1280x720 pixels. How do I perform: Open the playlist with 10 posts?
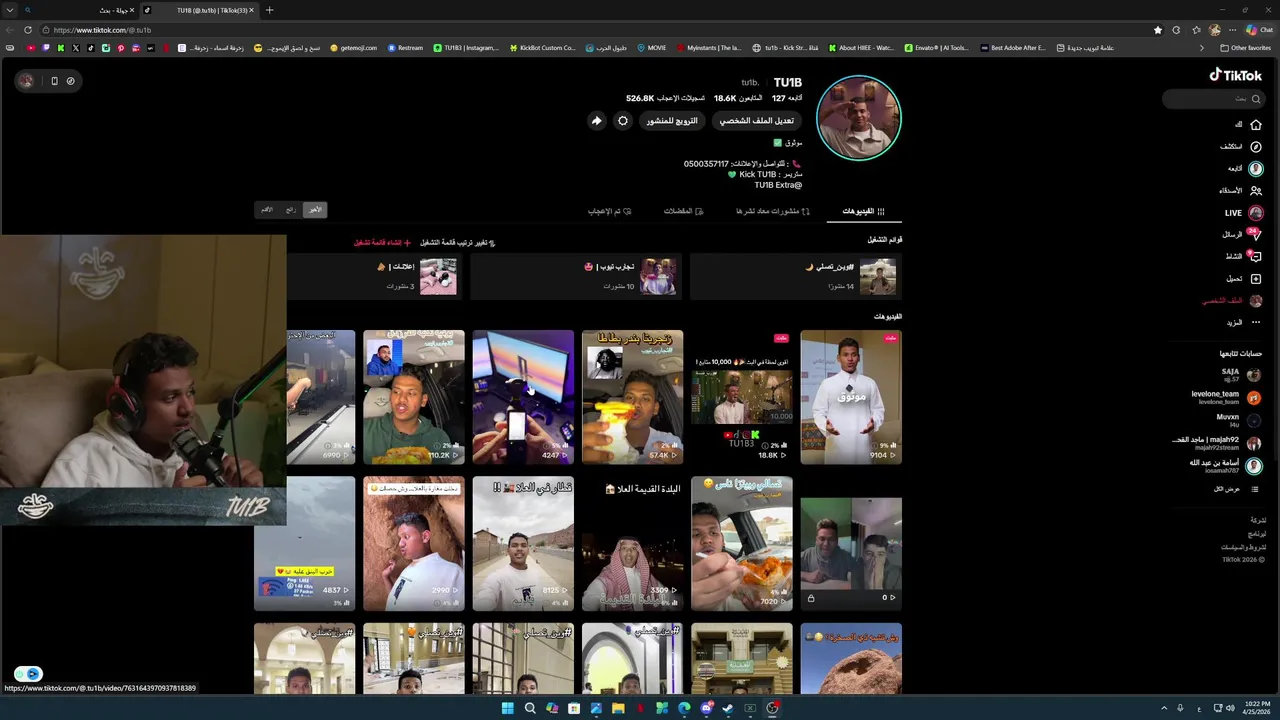pos(576,276)
